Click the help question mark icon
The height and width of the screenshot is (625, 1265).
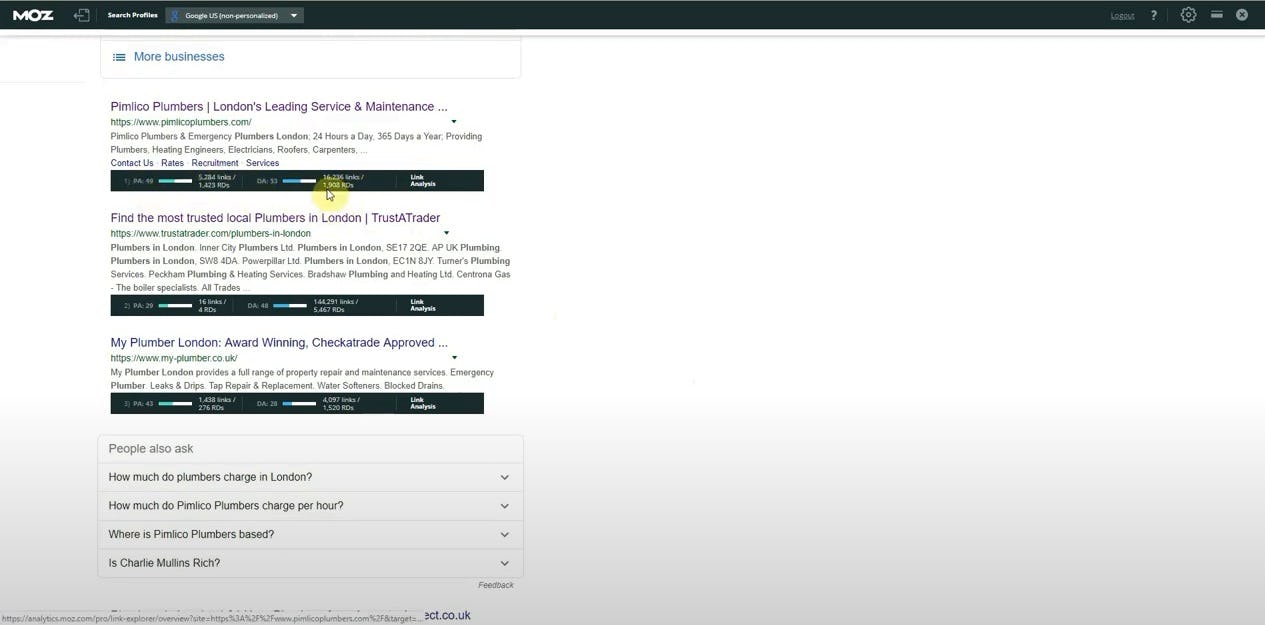(x=1153, y=14)
